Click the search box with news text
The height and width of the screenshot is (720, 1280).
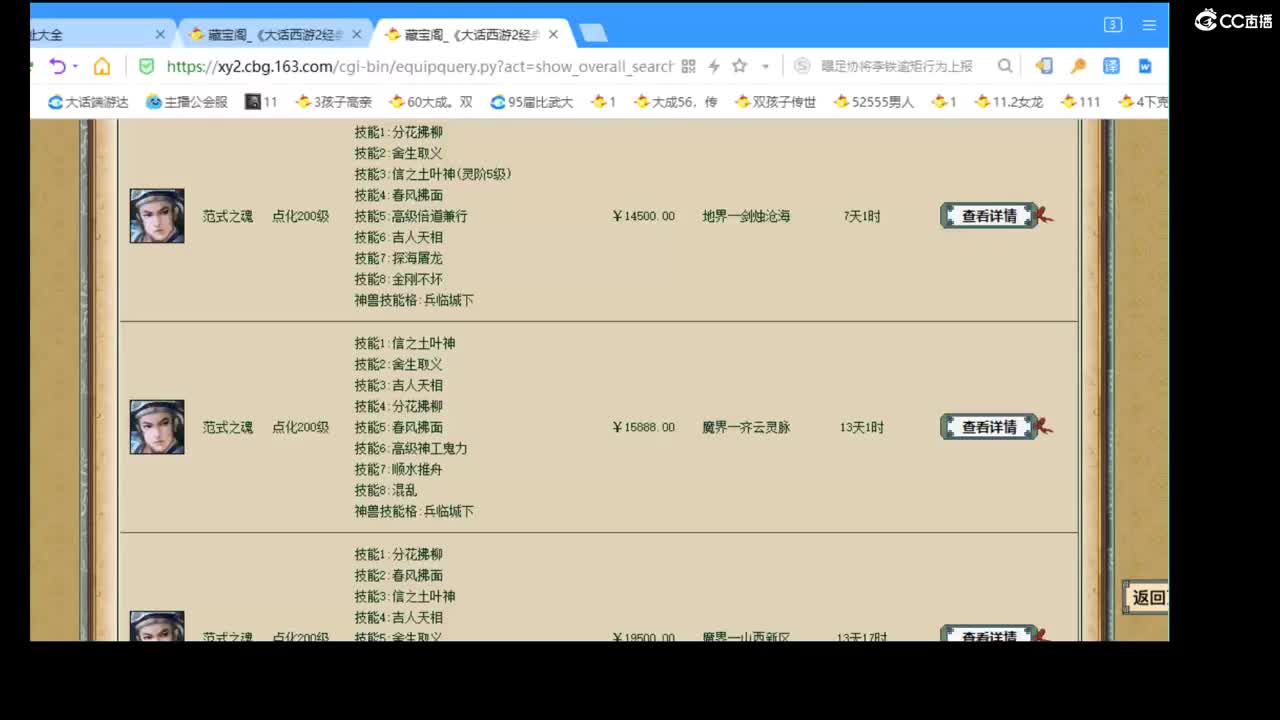[x=897, y=66]
